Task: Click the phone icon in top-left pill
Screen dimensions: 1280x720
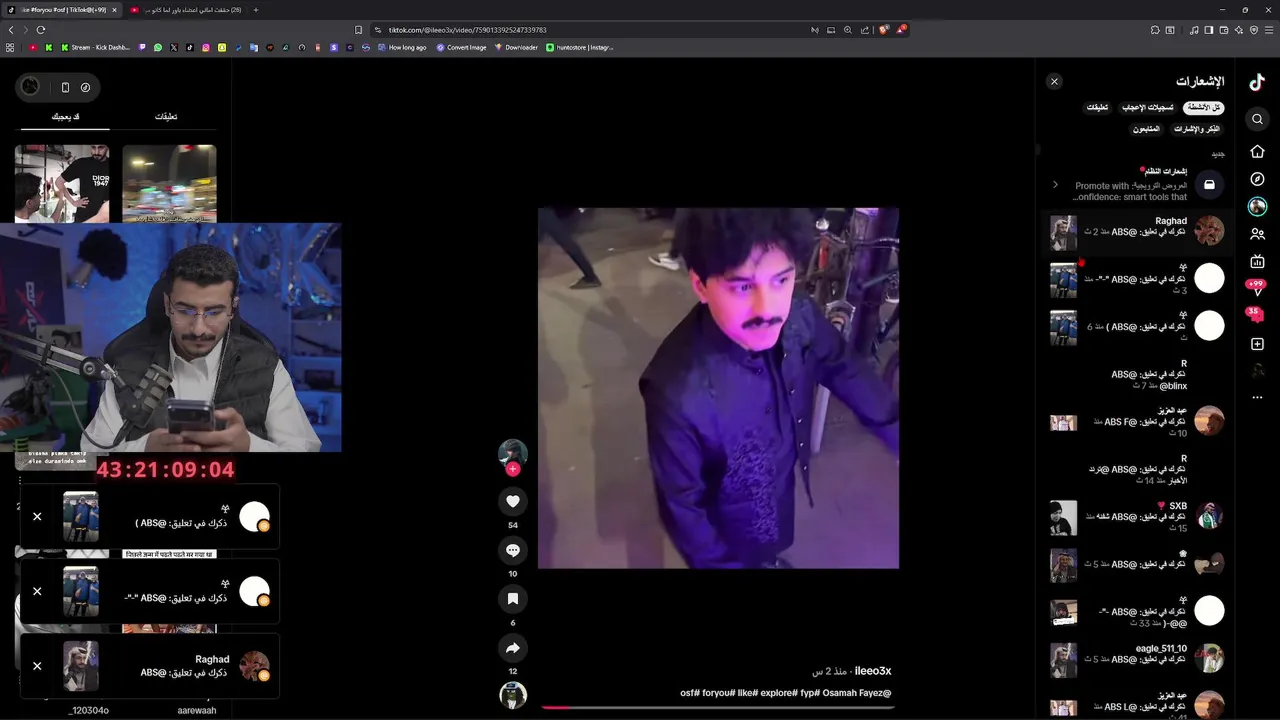Action: click(x=65, y=87)
